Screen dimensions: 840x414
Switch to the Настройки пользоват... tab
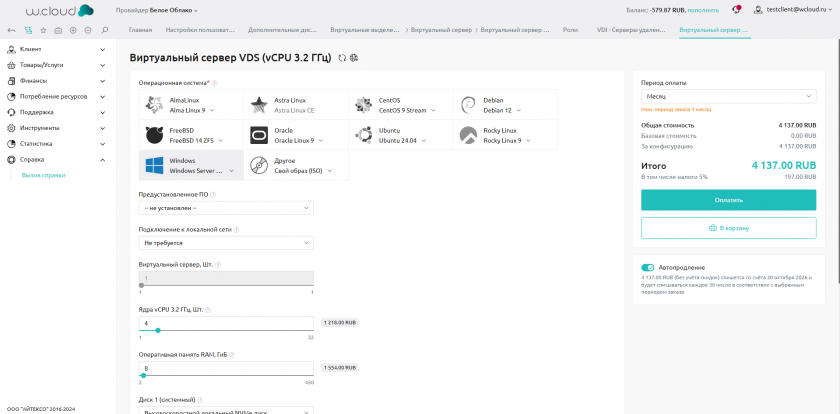tap(200, 30)
